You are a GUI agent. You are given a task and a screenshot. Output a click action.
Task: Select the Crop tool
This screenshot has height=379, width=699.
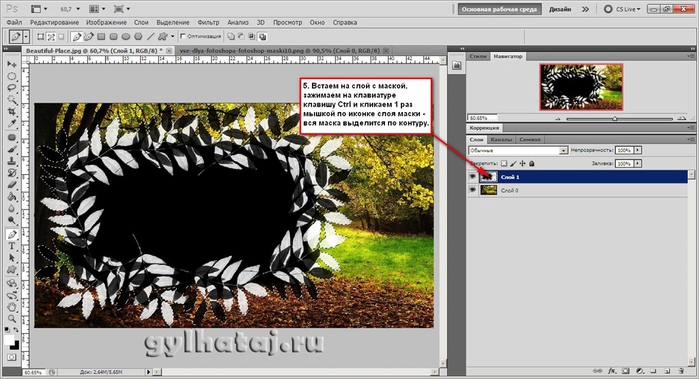click(12, 111)
